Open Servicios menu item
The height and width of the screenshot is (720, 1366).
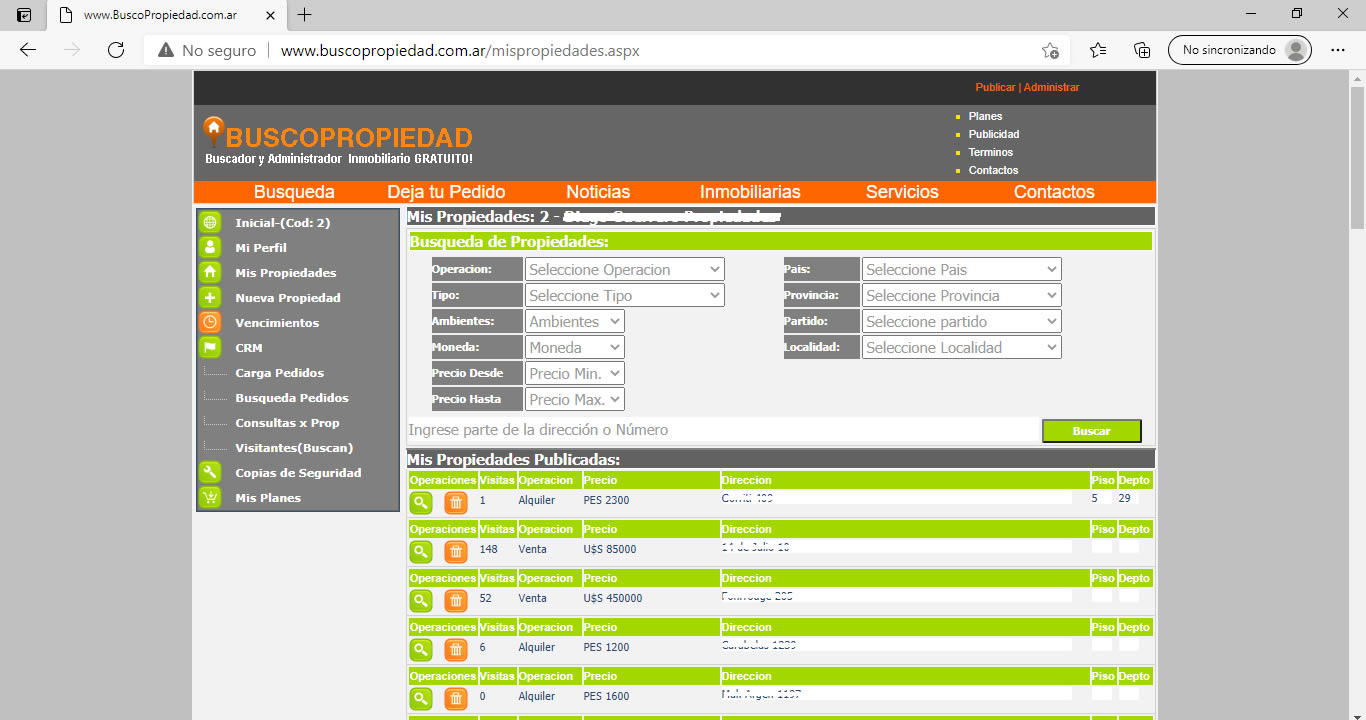[902, 192]
